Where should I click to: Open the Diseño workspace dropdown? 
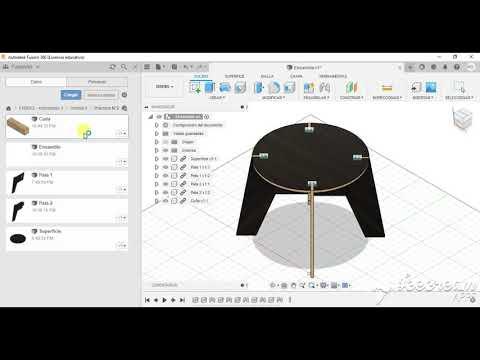click(x=165, y=86)
